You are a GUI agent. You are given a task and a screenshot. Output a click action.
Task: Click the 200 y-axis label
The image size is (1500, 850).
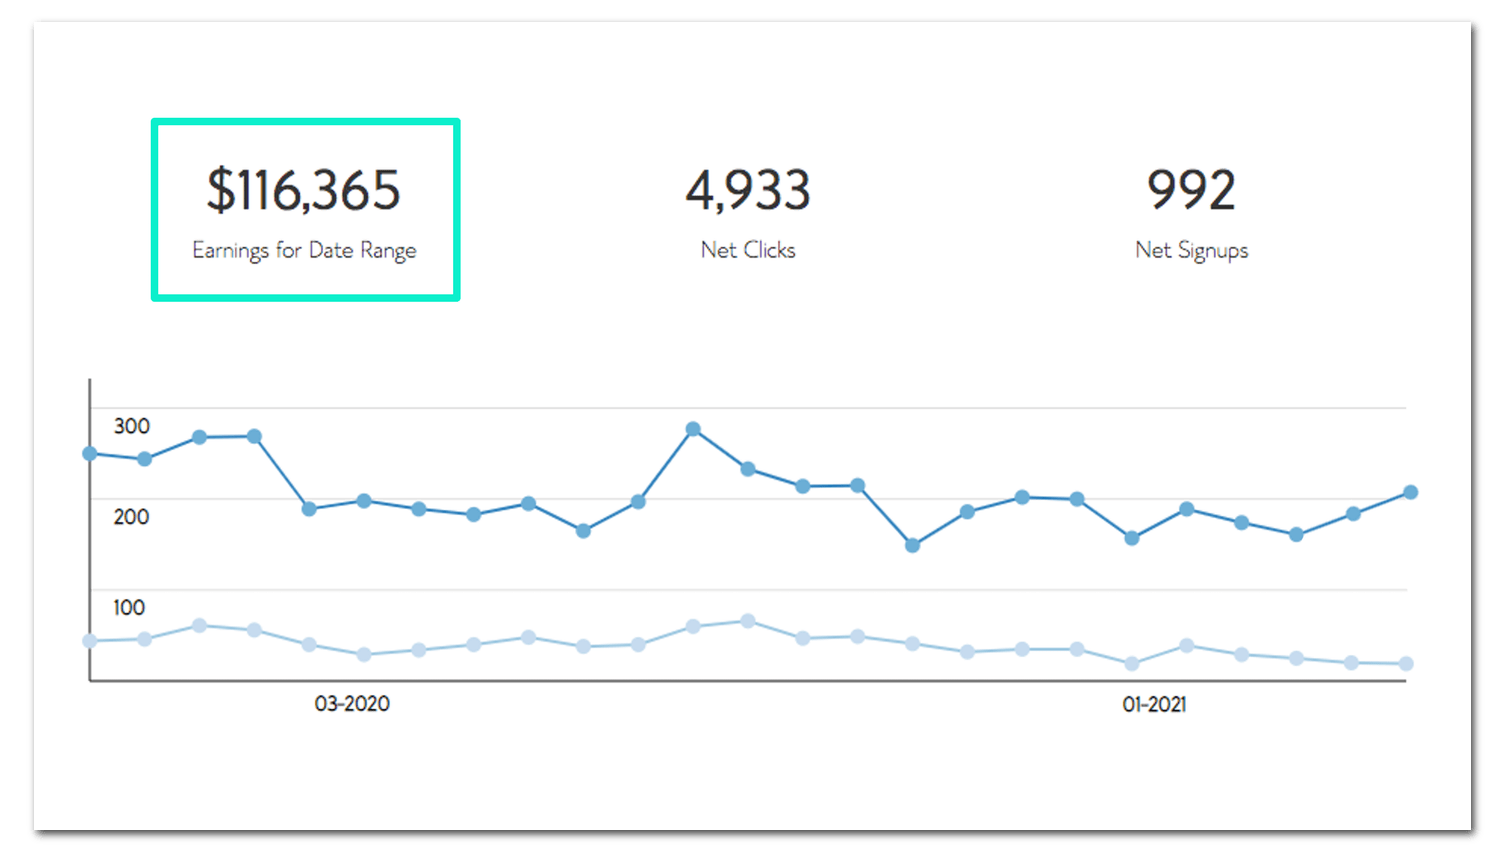click(x=131, y=517)
